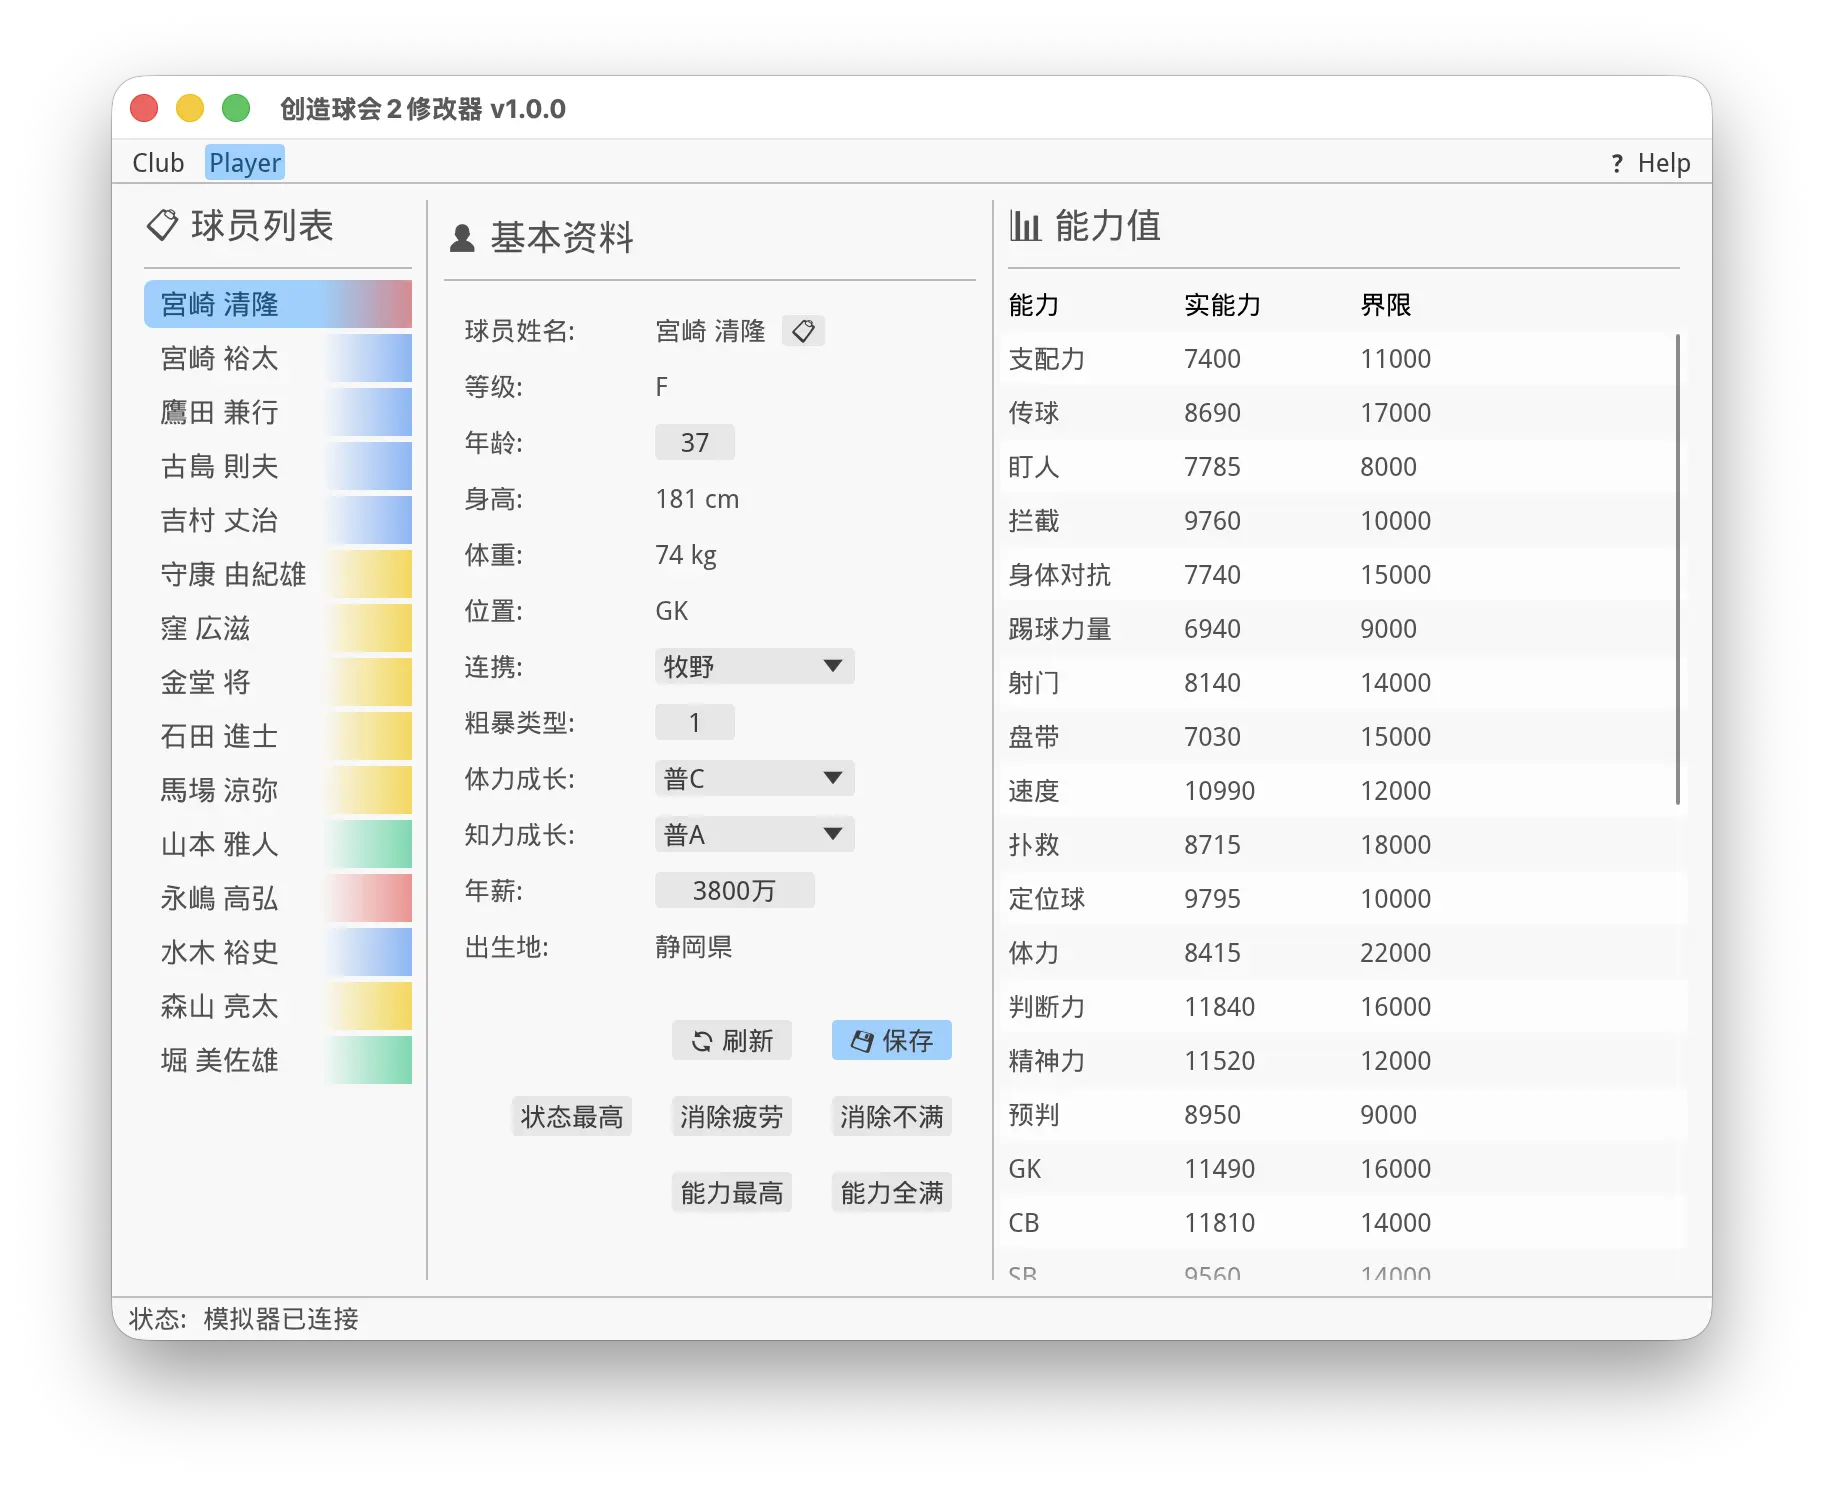The width and height of the screenshot is (1824, 1488).
Task: Click the 能力 column header
Action: [1033, 305]
